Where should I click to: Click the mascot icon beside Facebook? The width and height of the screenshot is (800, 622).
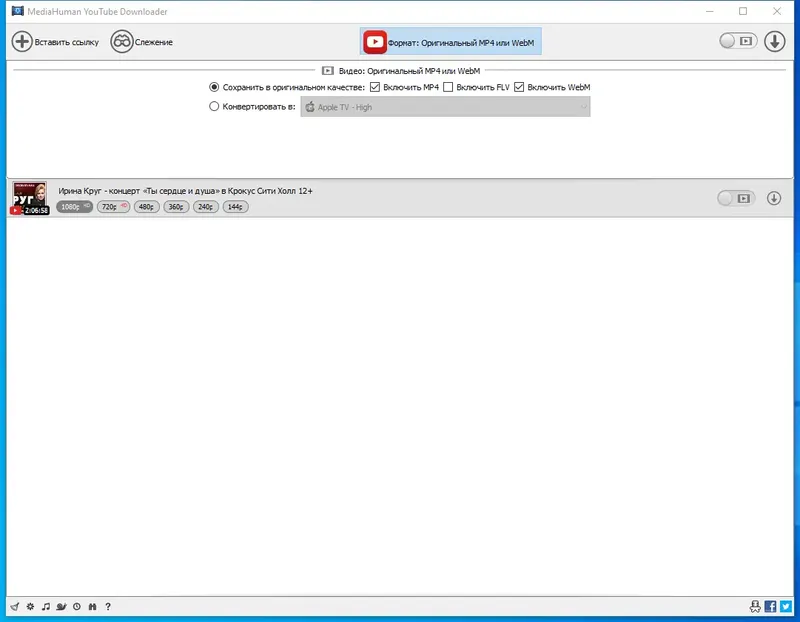click(755, 606)
